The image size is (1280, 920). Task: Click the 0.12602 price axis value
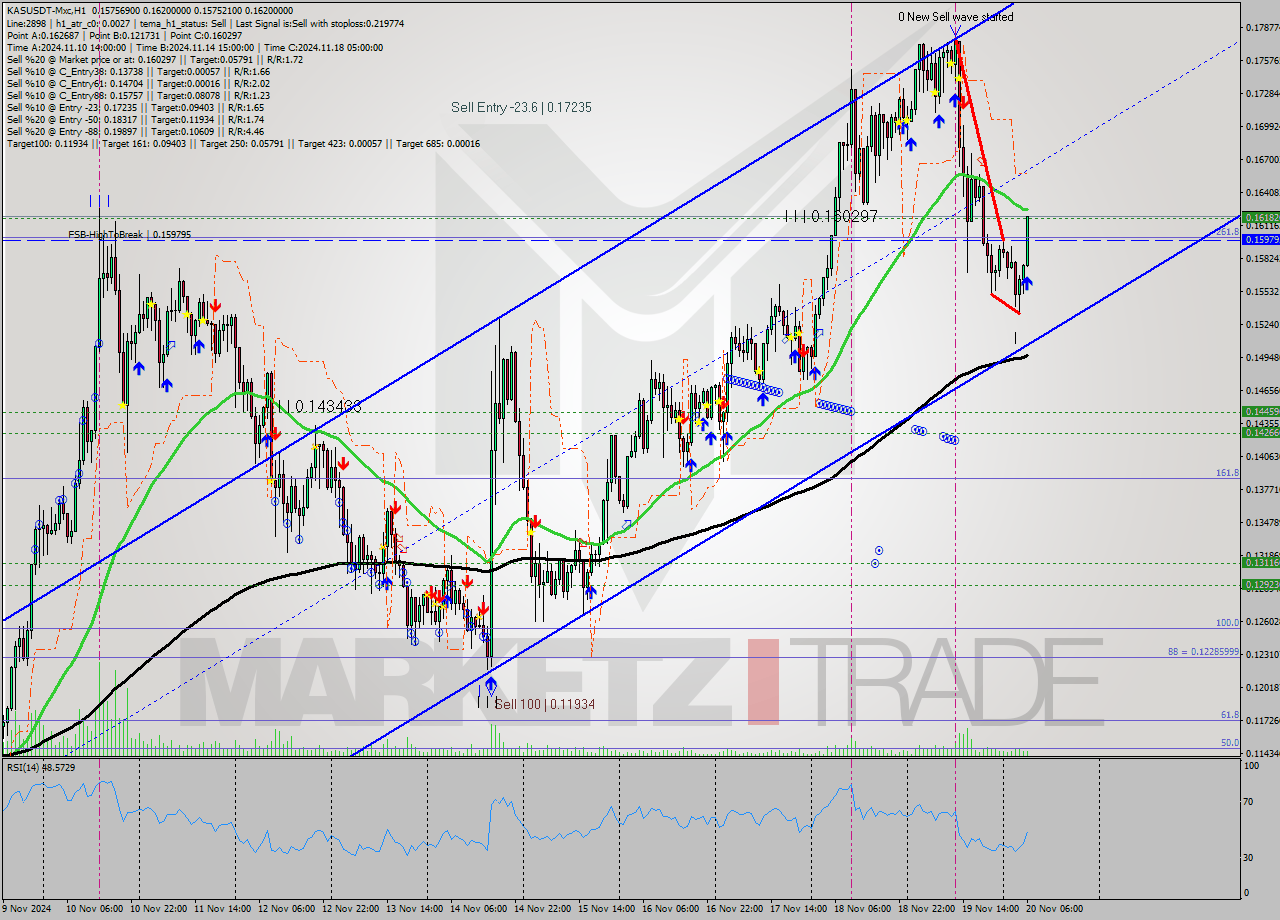coord(1262,622)
